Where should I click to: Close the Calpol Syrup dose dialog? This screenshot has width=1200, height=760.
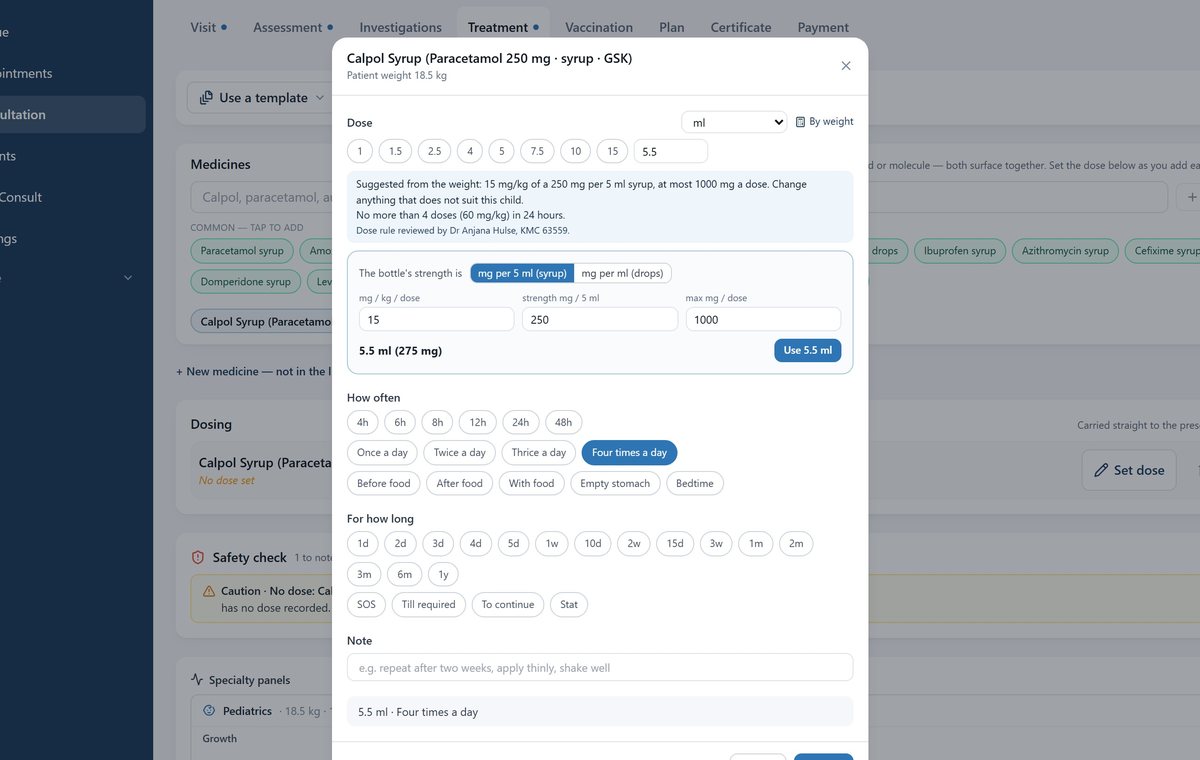(846, 66)
